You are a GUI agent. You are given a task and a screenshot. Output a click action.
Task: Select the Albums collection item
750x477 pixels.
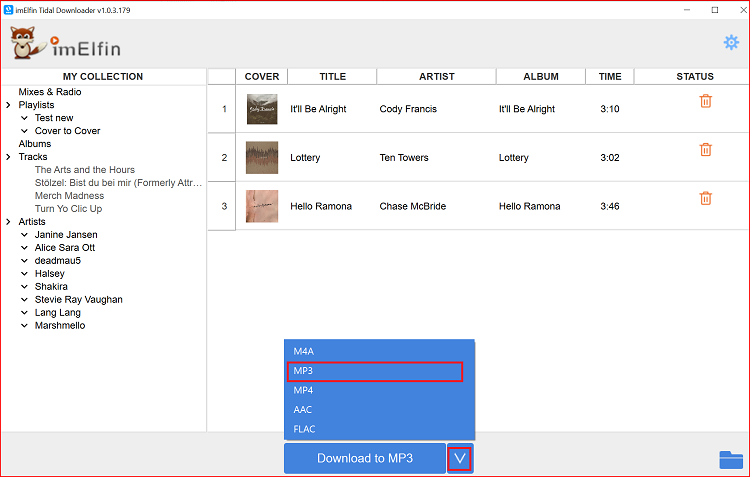pos(34,144)
